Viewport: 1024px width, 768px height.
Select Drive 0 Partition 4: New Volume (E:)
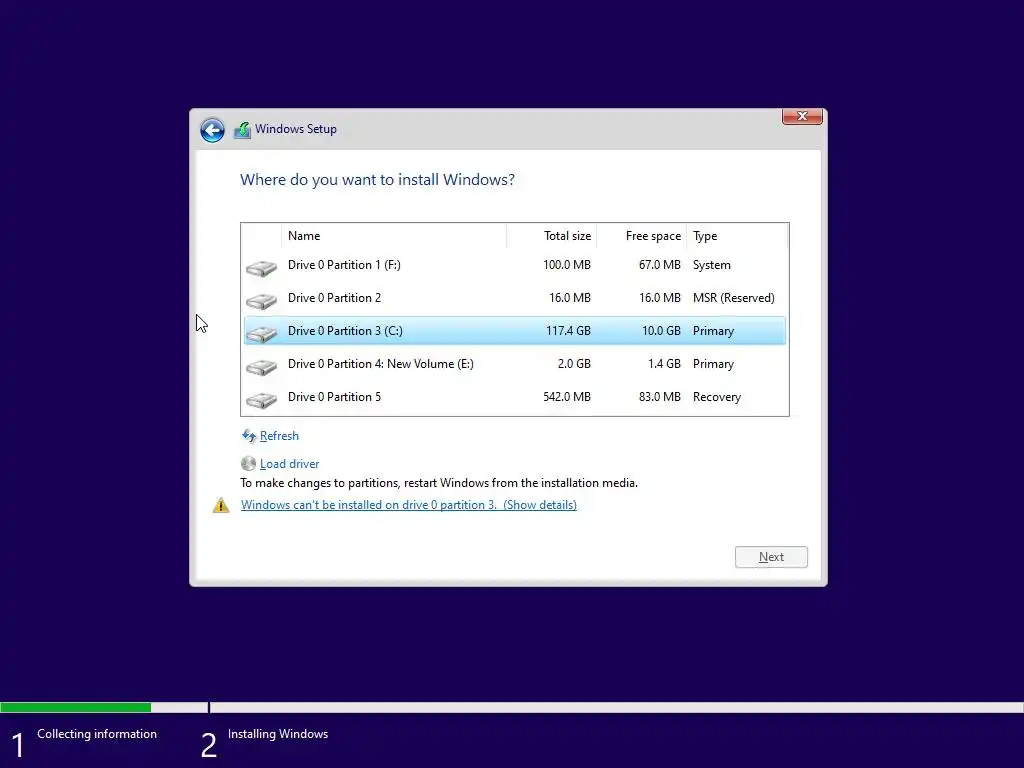(x=515, y=364)
